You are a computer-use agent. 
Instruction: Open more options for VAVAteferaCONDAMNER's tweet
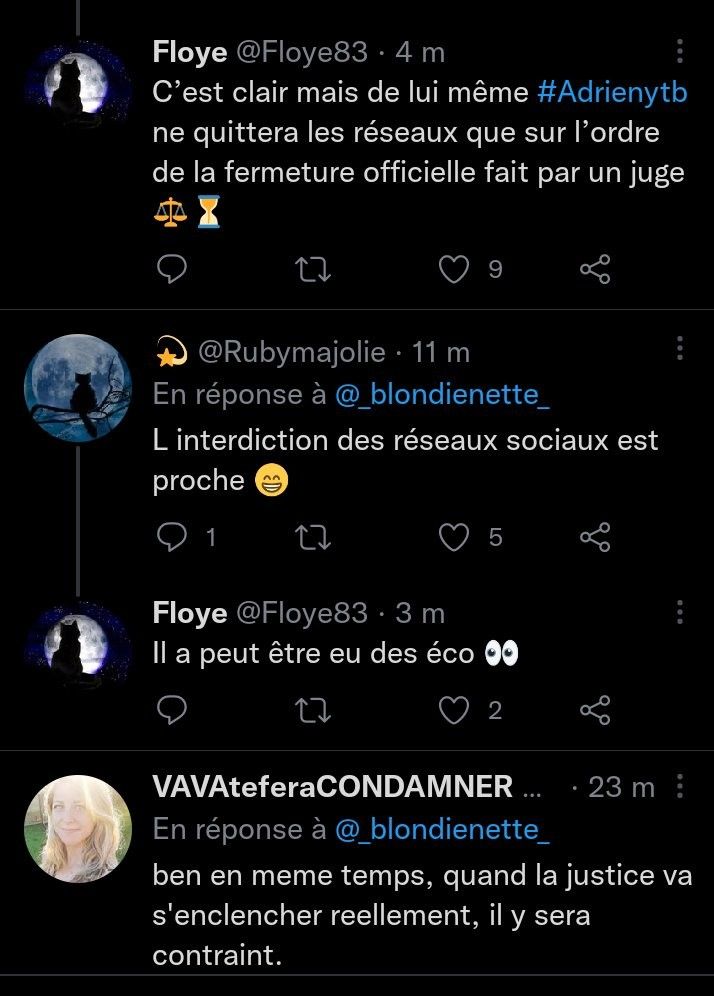point(680,787)
